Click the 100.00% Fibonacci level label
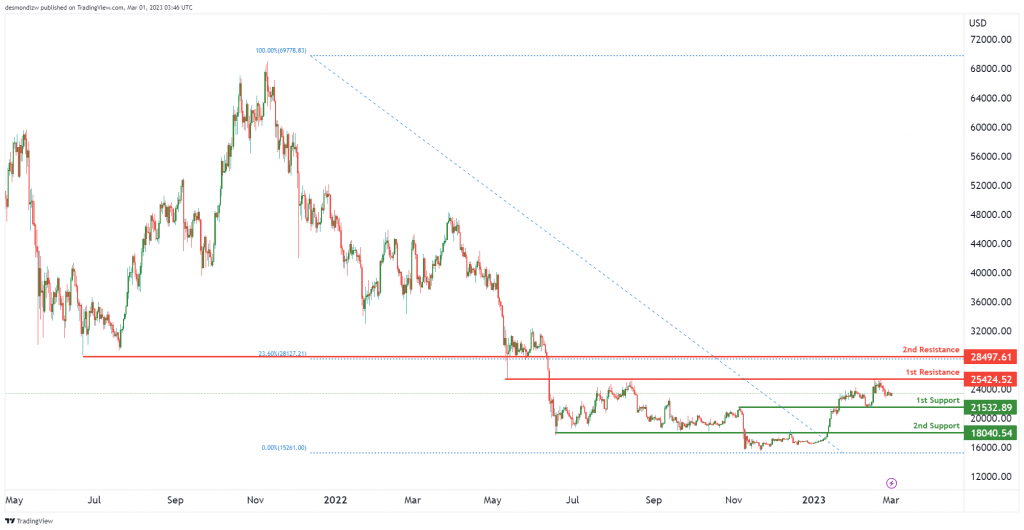Viewport: 1024px width, 530px height. pyautogui.click(x=281, y=50)
